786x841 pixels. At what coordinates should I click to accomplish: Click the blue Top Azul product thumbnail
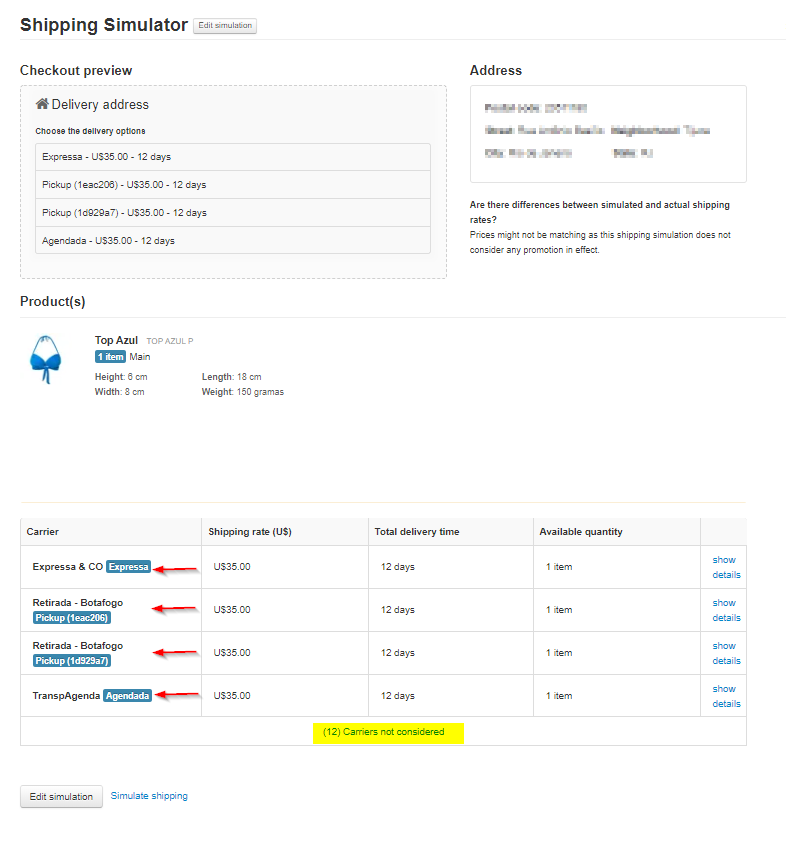point(46,359)
